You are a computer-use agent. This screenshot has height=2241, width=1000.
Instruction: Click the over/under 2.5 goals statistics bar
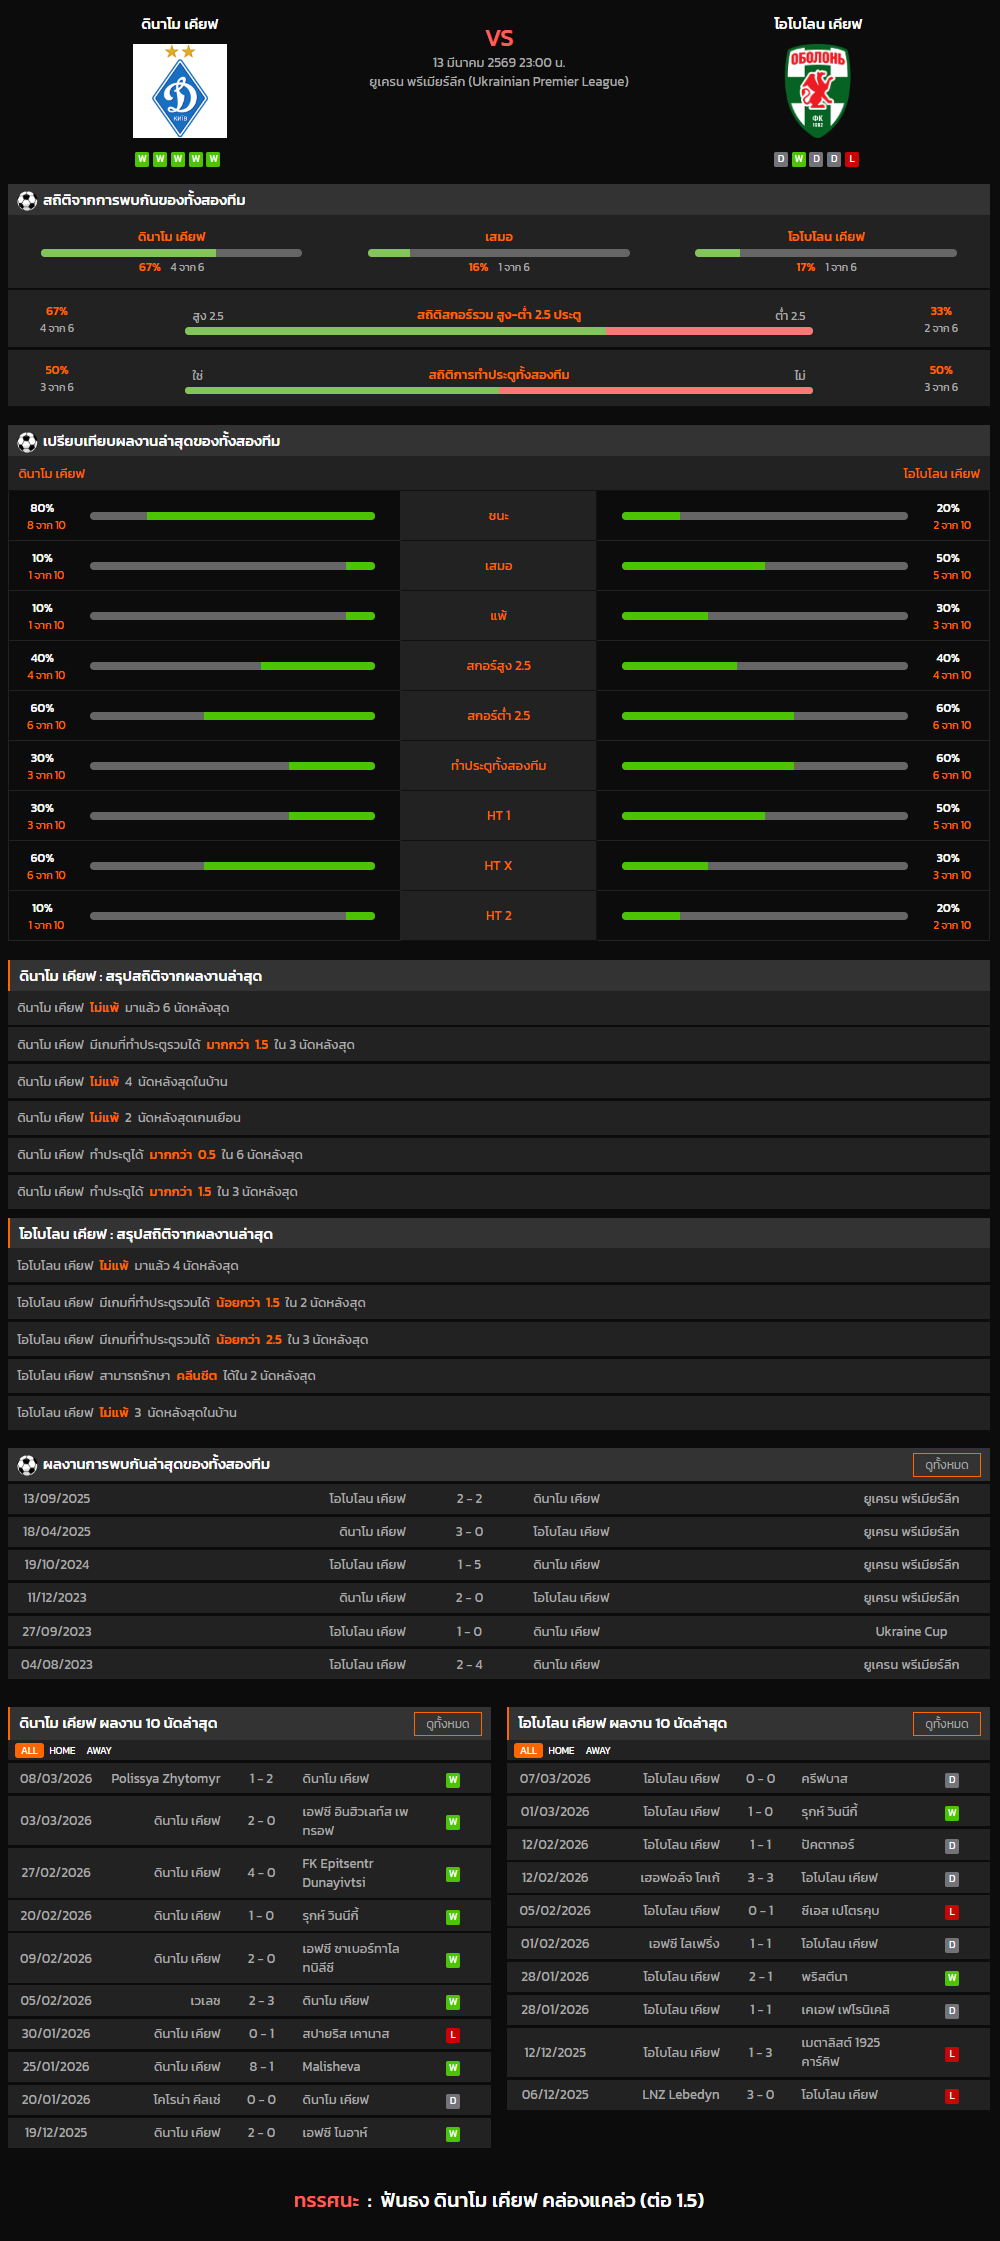tap(498, 331)
